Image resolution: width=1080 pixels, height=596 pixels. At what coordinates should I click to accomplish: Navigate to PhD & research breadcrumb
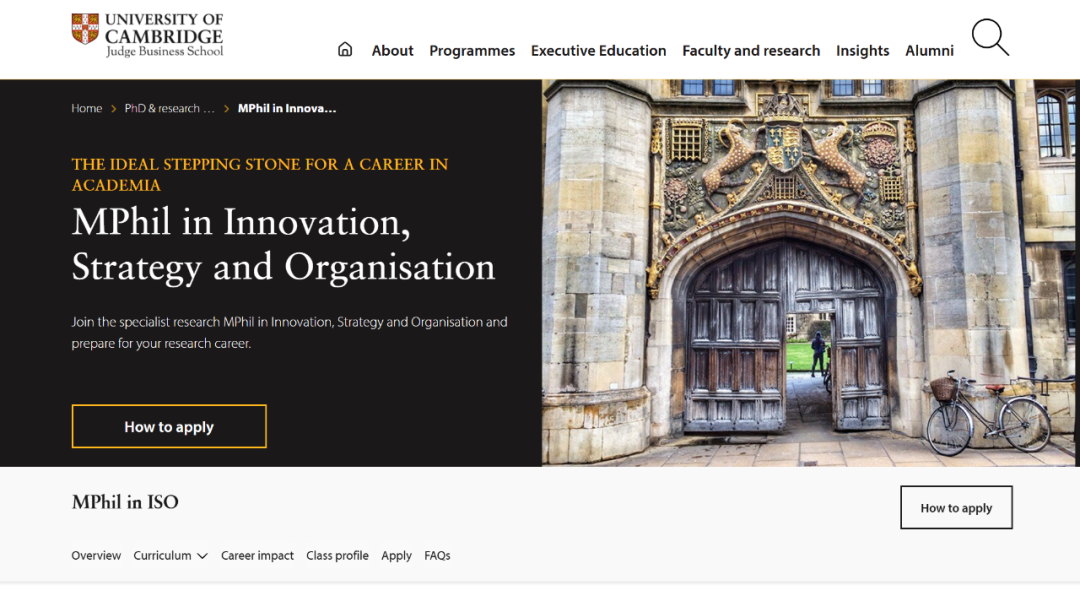(169, 108)
